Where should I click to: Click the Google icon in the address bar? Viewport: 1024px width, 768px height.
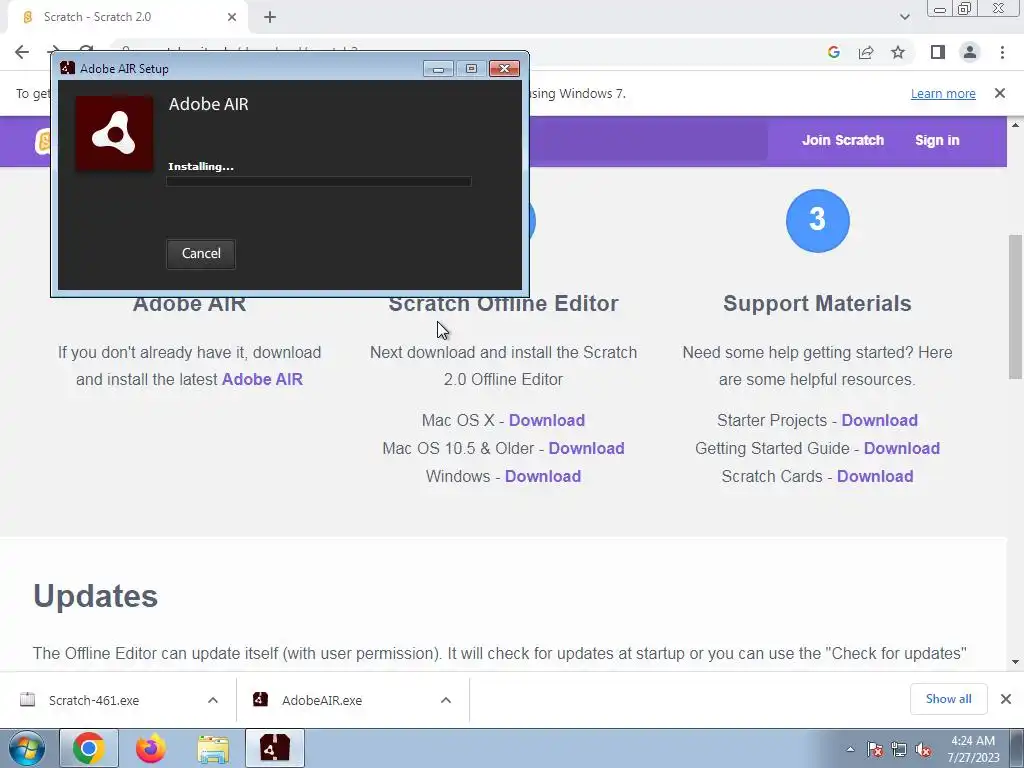(x=833, y=52)
